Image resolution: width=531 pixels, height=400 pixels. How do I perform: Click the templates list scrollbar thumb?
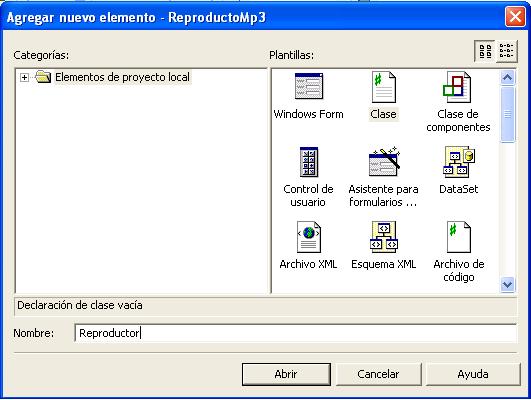507,114
